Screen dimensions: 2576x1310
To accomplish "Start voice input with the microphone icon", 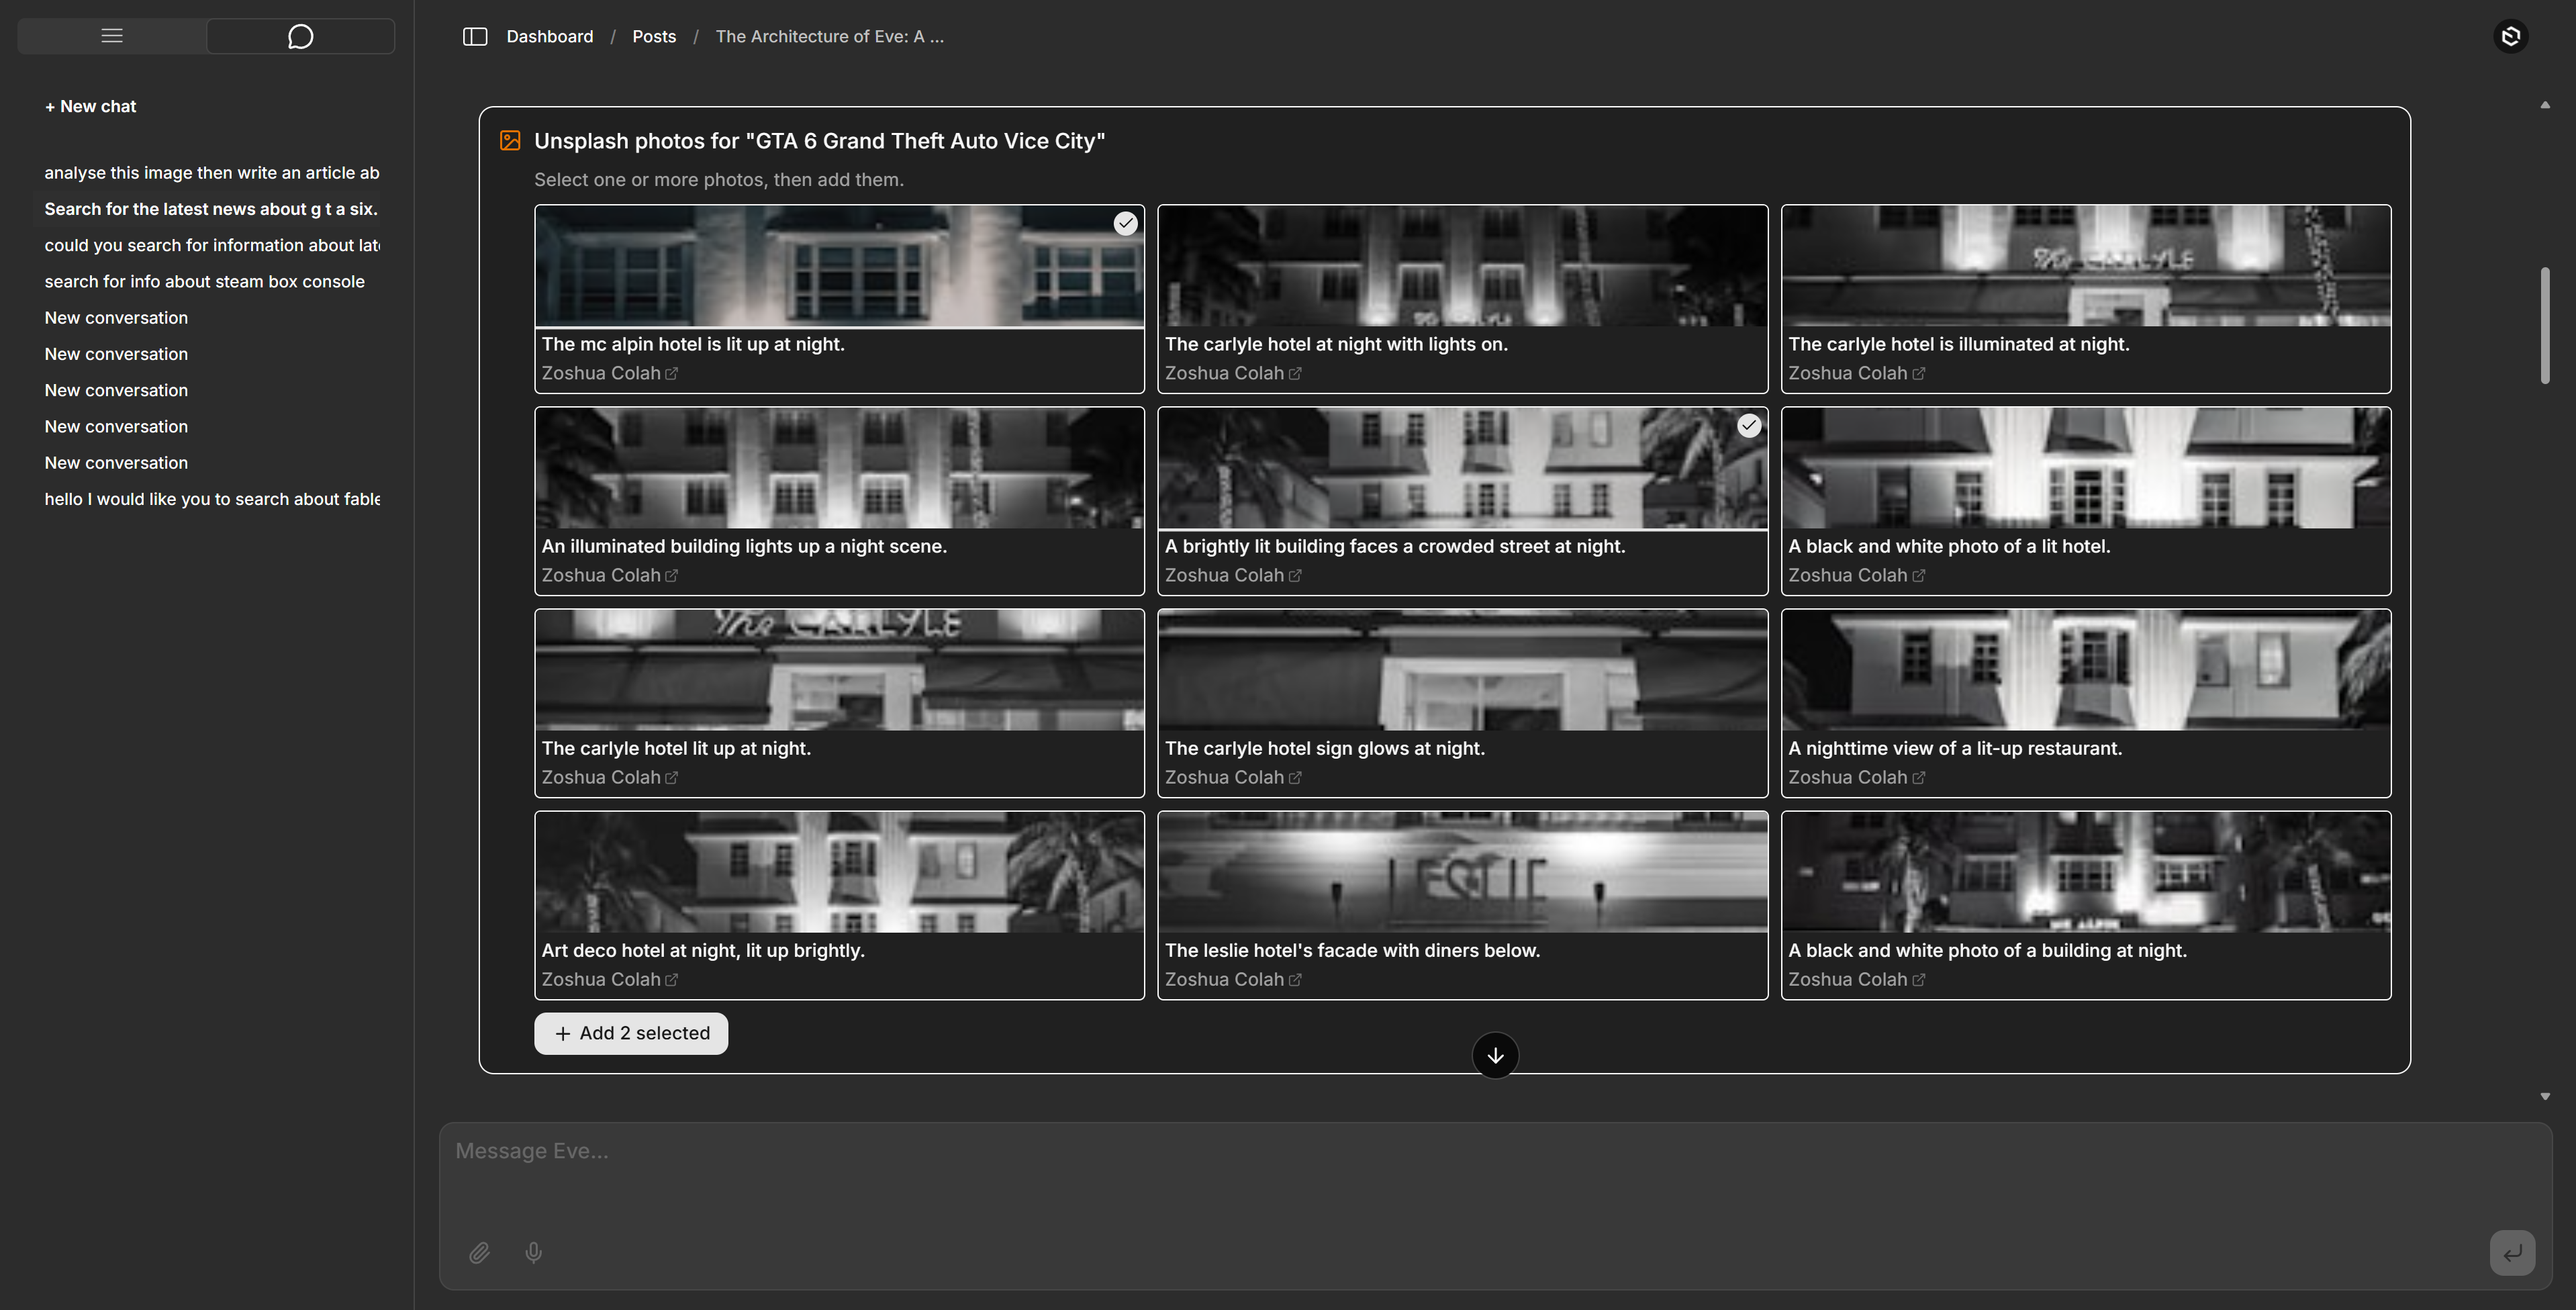I will pyautogui.click(x=534, y=1252).
